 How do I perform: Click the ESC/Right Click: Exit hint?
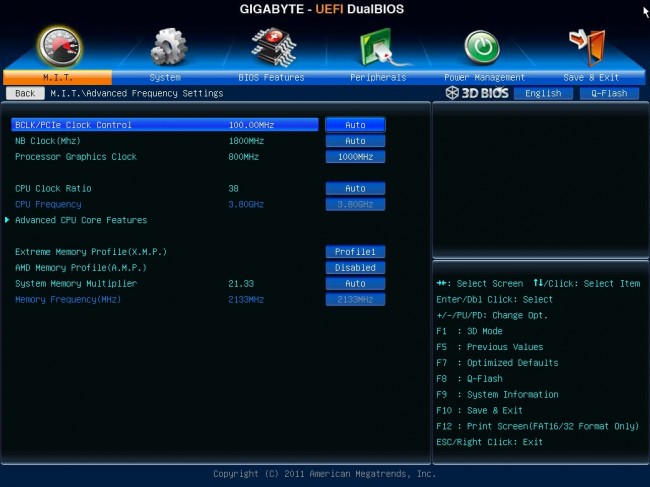(490, 442)
